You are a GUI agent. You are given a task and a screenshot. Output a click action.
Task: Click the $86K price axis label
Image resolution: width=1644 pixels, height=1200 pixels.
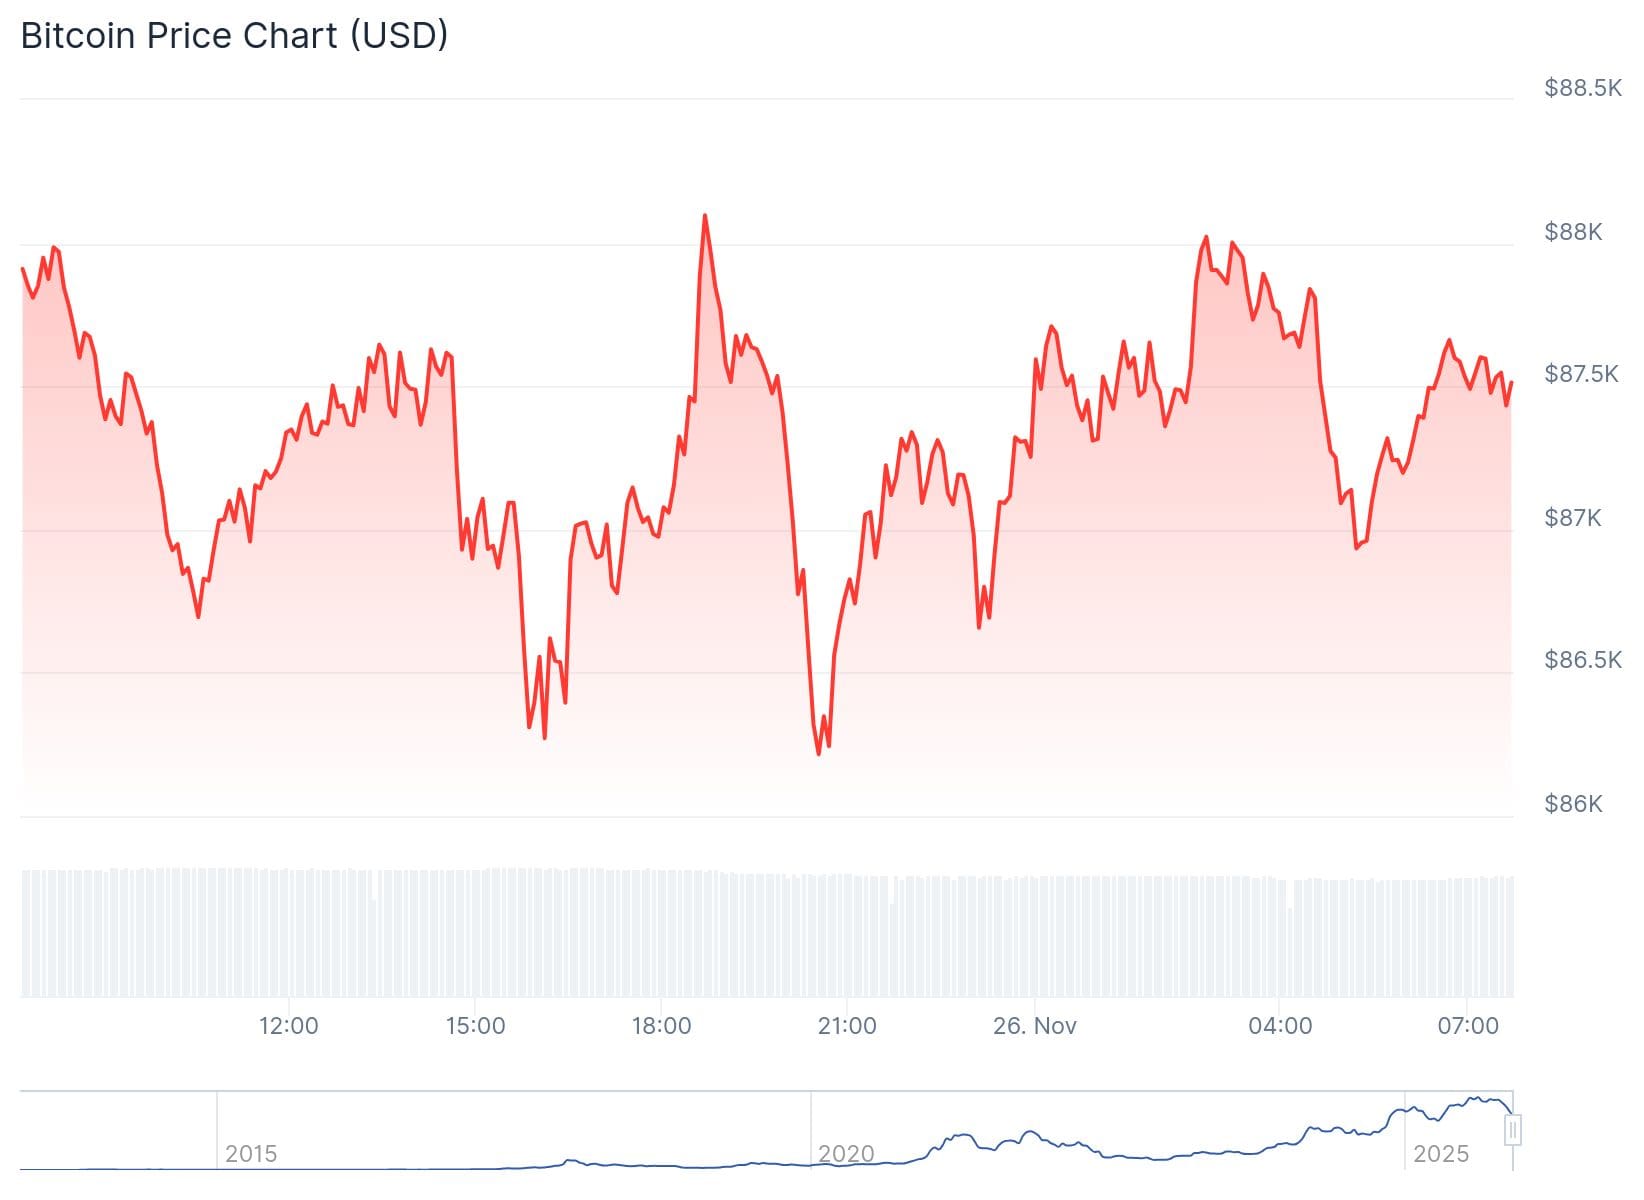(x=1573, y=804)
